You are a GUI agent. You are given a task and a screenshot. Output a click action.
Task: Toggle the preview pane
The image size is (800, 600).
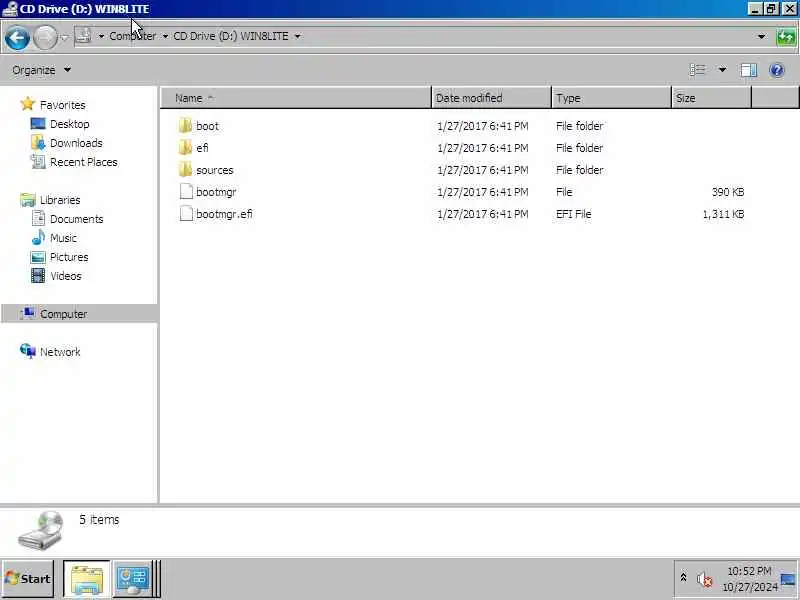coord(748,70)
